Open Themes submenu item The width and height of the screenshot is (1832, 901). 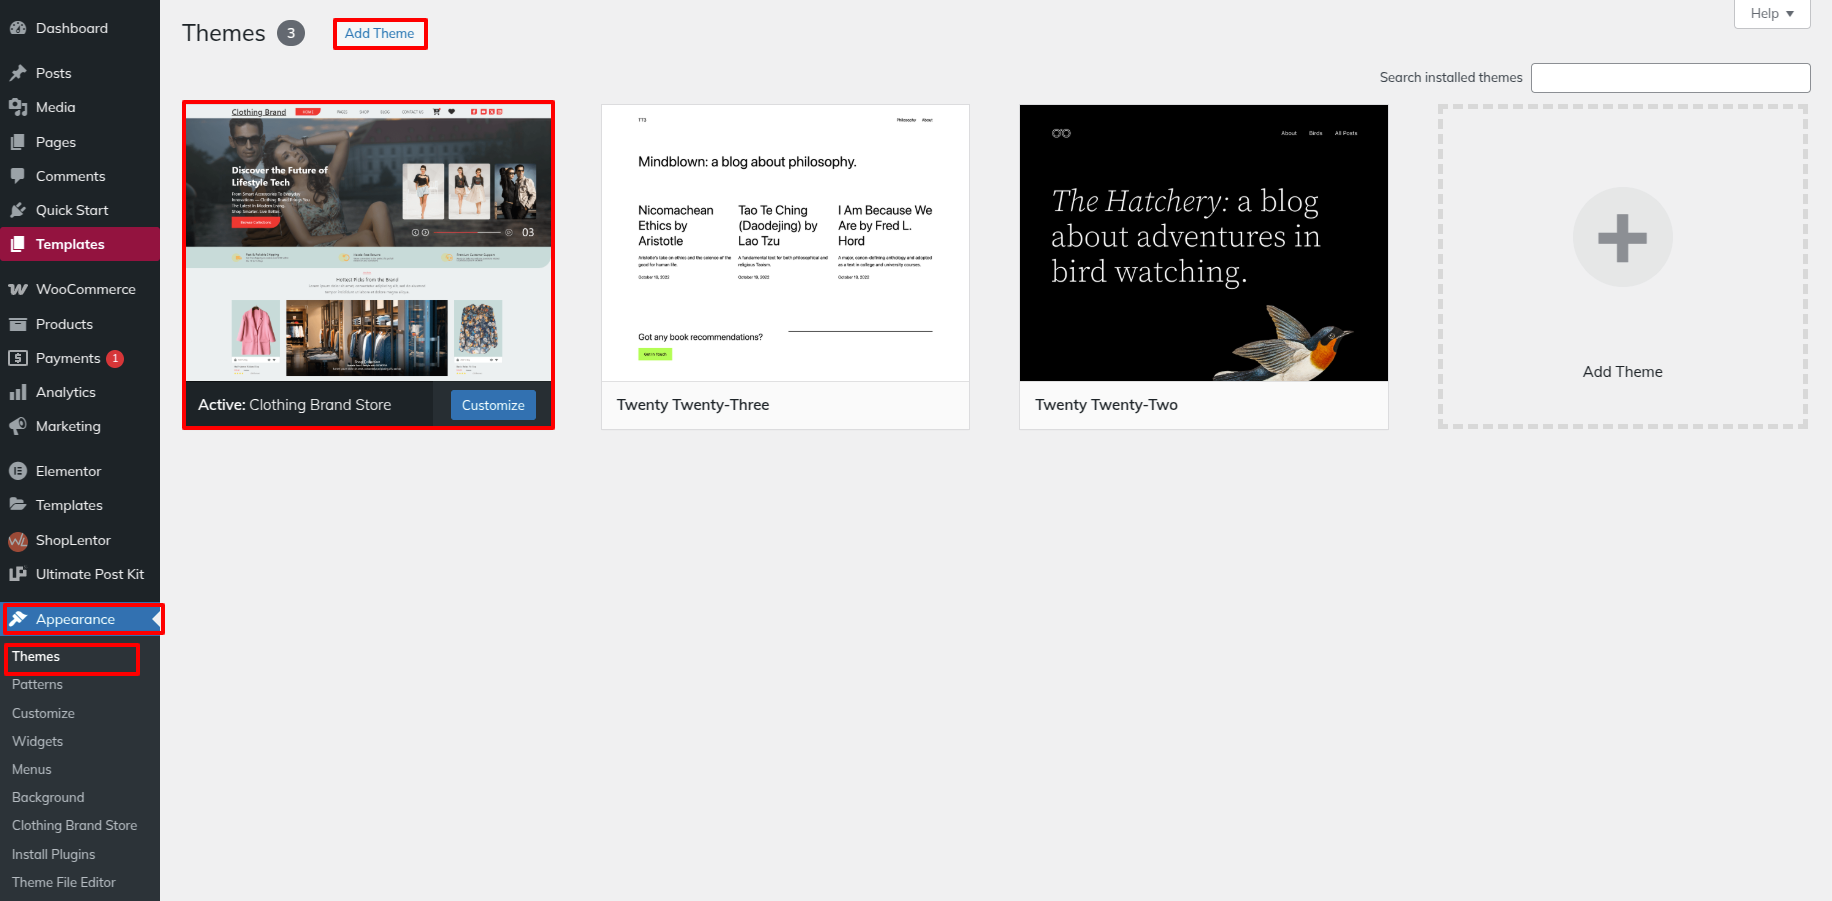pos(36,656)
